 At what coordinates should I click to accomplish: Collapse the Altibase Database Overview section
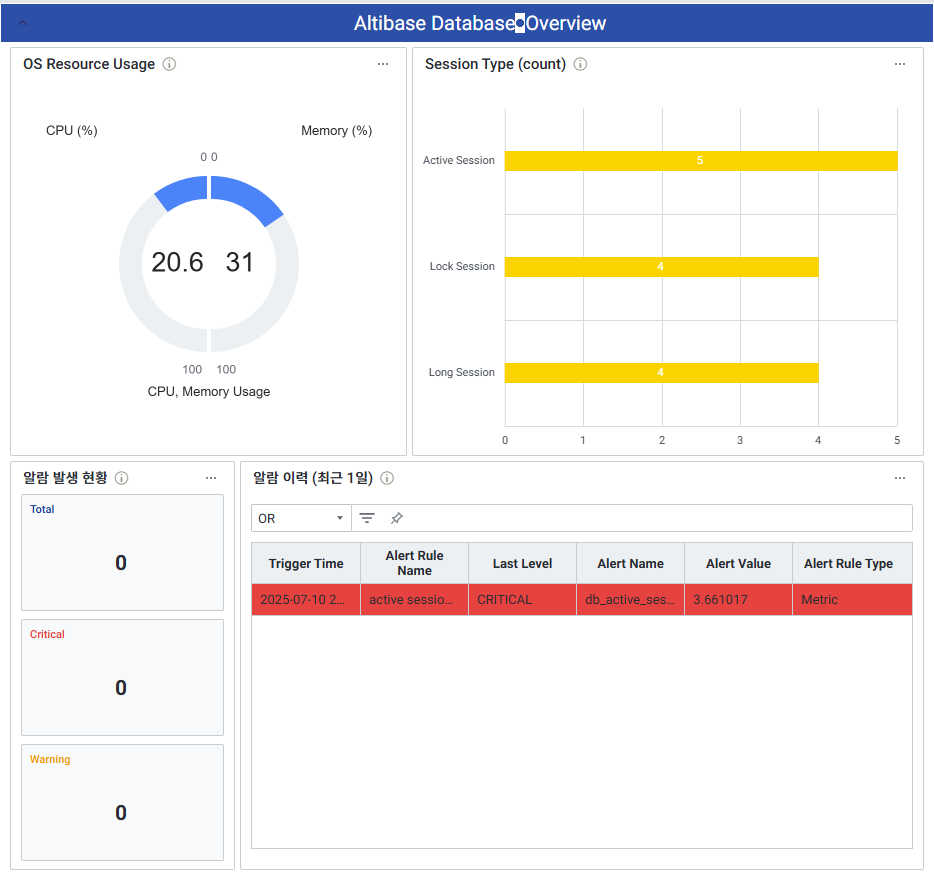pos(23,22)
